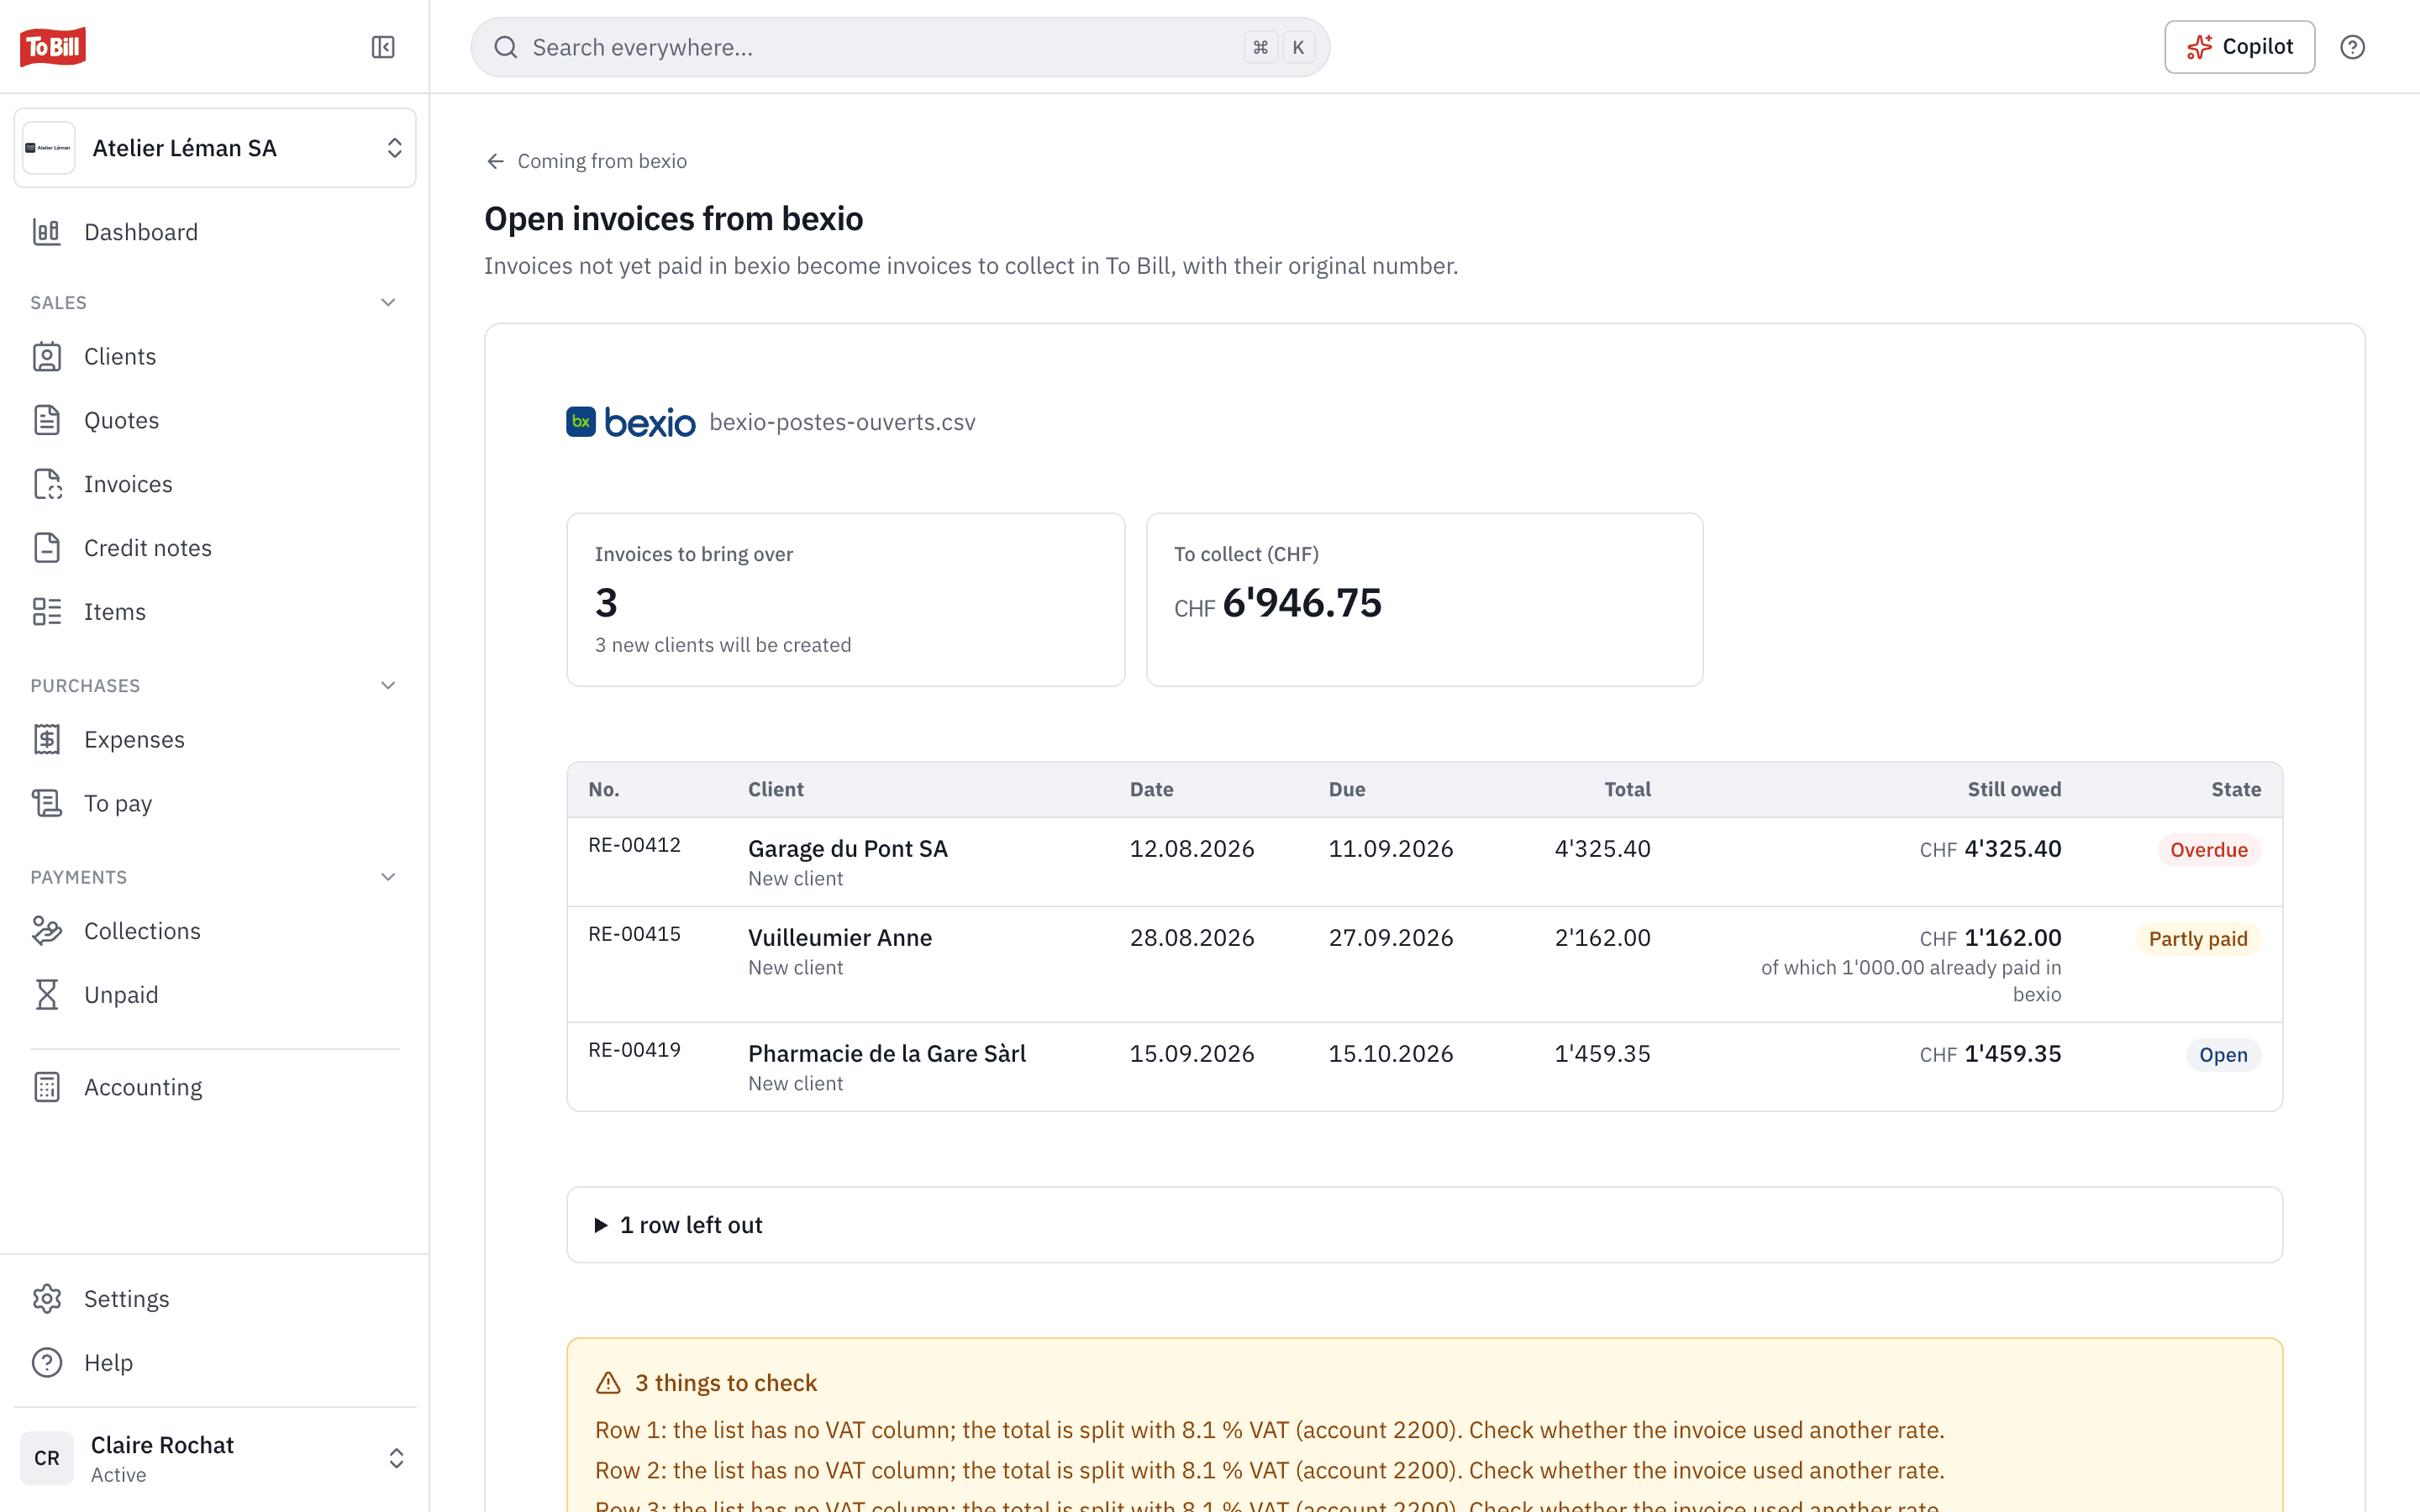Click client Pharmacie de la Gare Sàrl
This screenshot has height=1512, width=2420.
(x=887, y=1053)
